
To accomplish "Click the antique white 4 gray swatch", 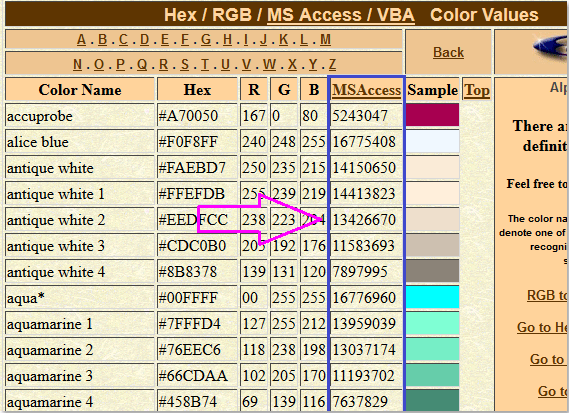I will (x=432, y=271).
